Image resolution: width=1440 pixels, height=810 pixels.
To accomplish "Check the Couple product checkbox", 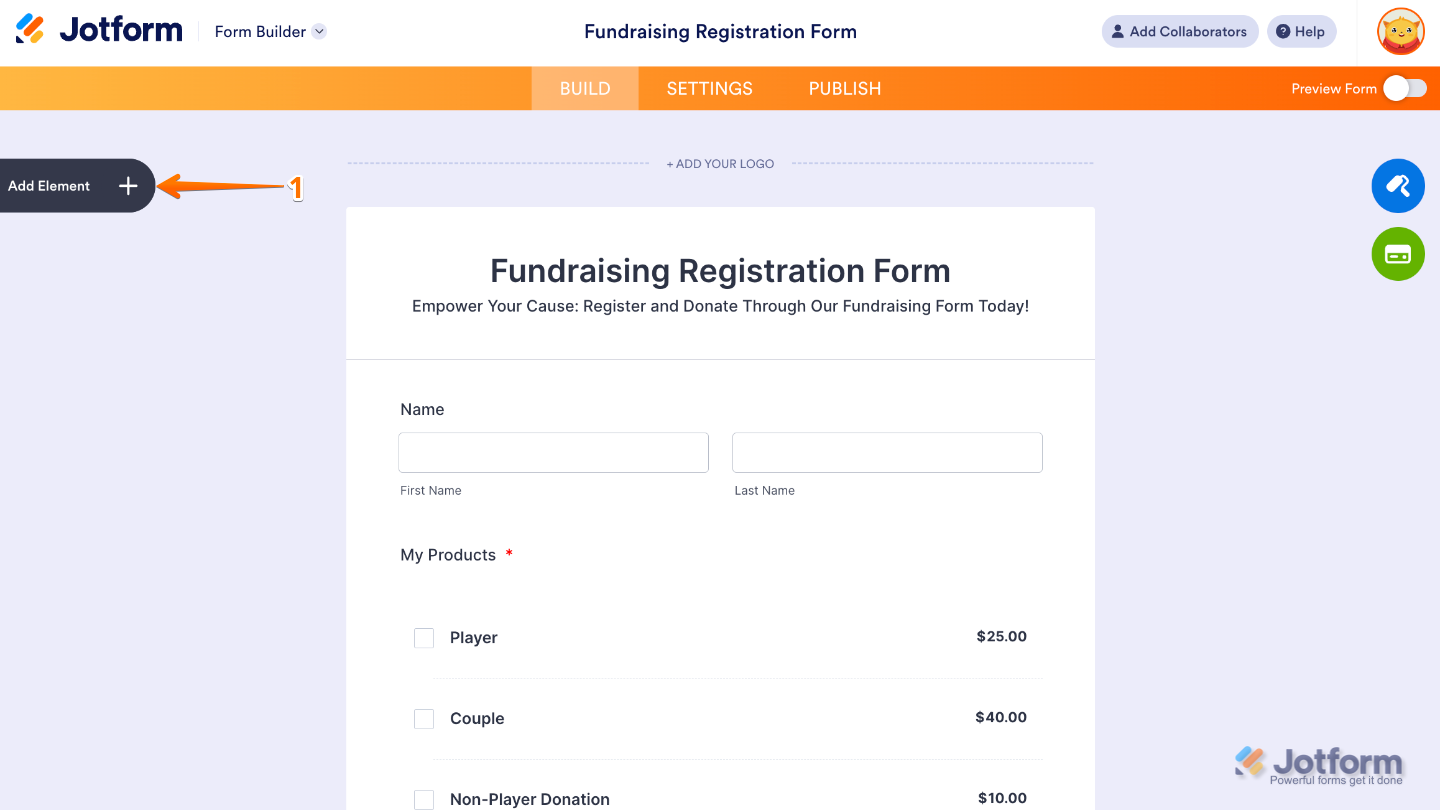I will (x=424, y=718).
